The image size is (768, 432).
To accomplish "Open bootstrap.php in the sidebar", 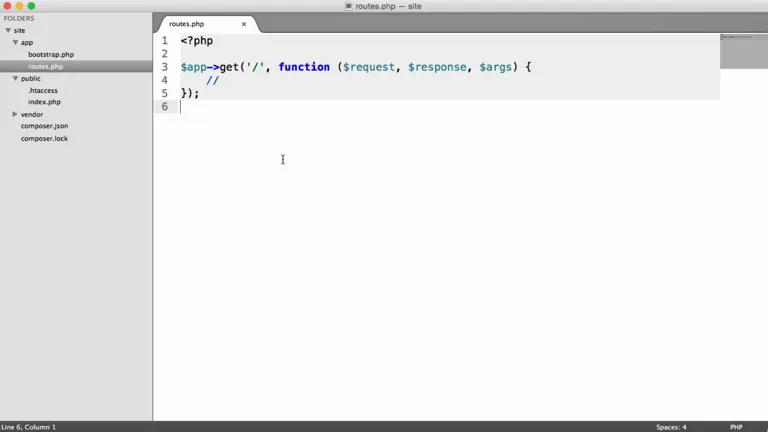I will click(51, 54).
